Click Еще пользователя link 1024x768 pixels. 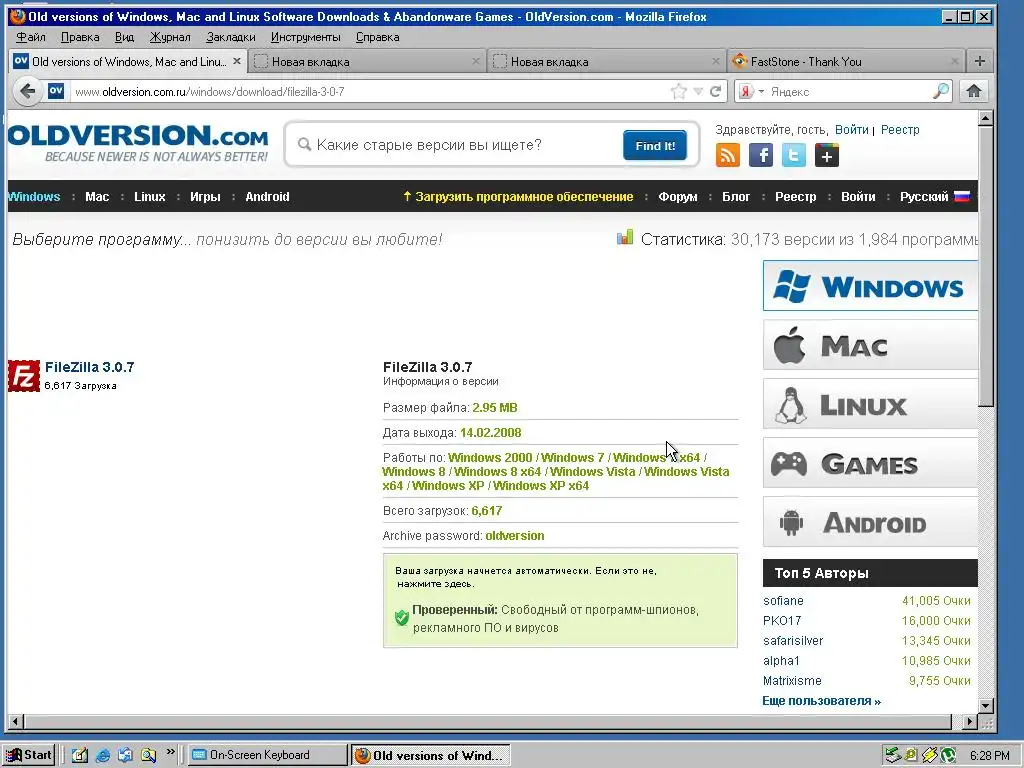[x=822, y=701]
